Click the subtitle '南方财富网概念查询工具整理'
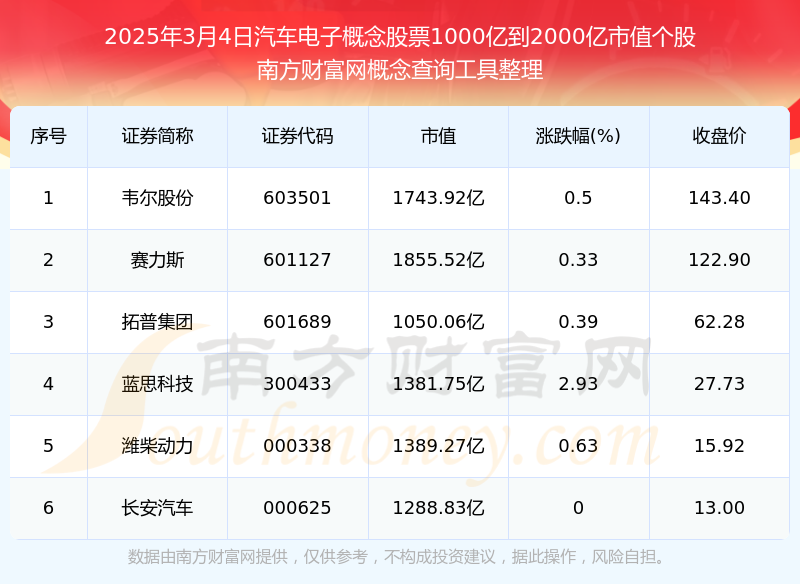Viewport: 800px width, 584px height. 400,70
